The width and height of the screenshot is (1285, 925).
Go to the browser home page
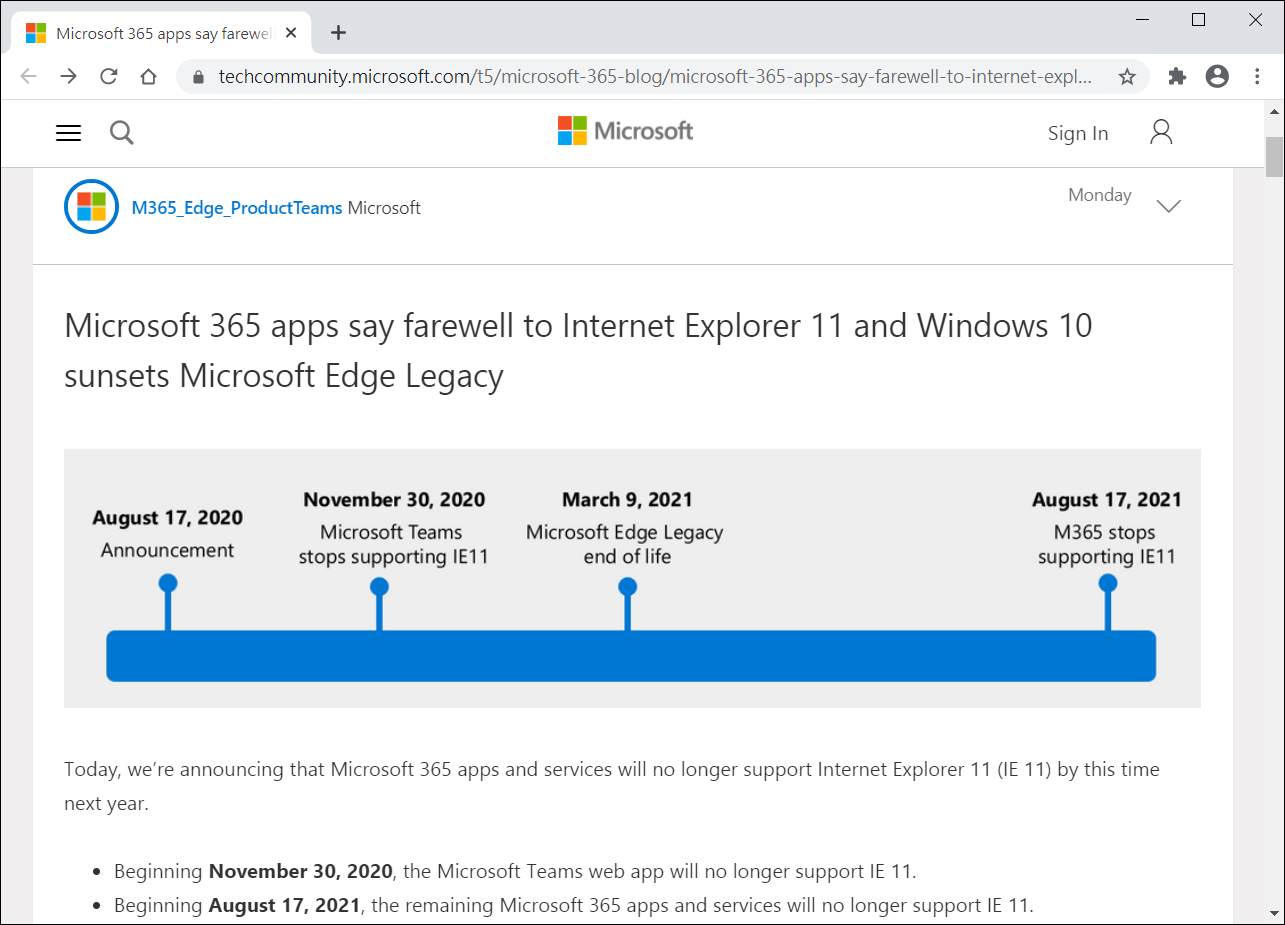point(148,77)
